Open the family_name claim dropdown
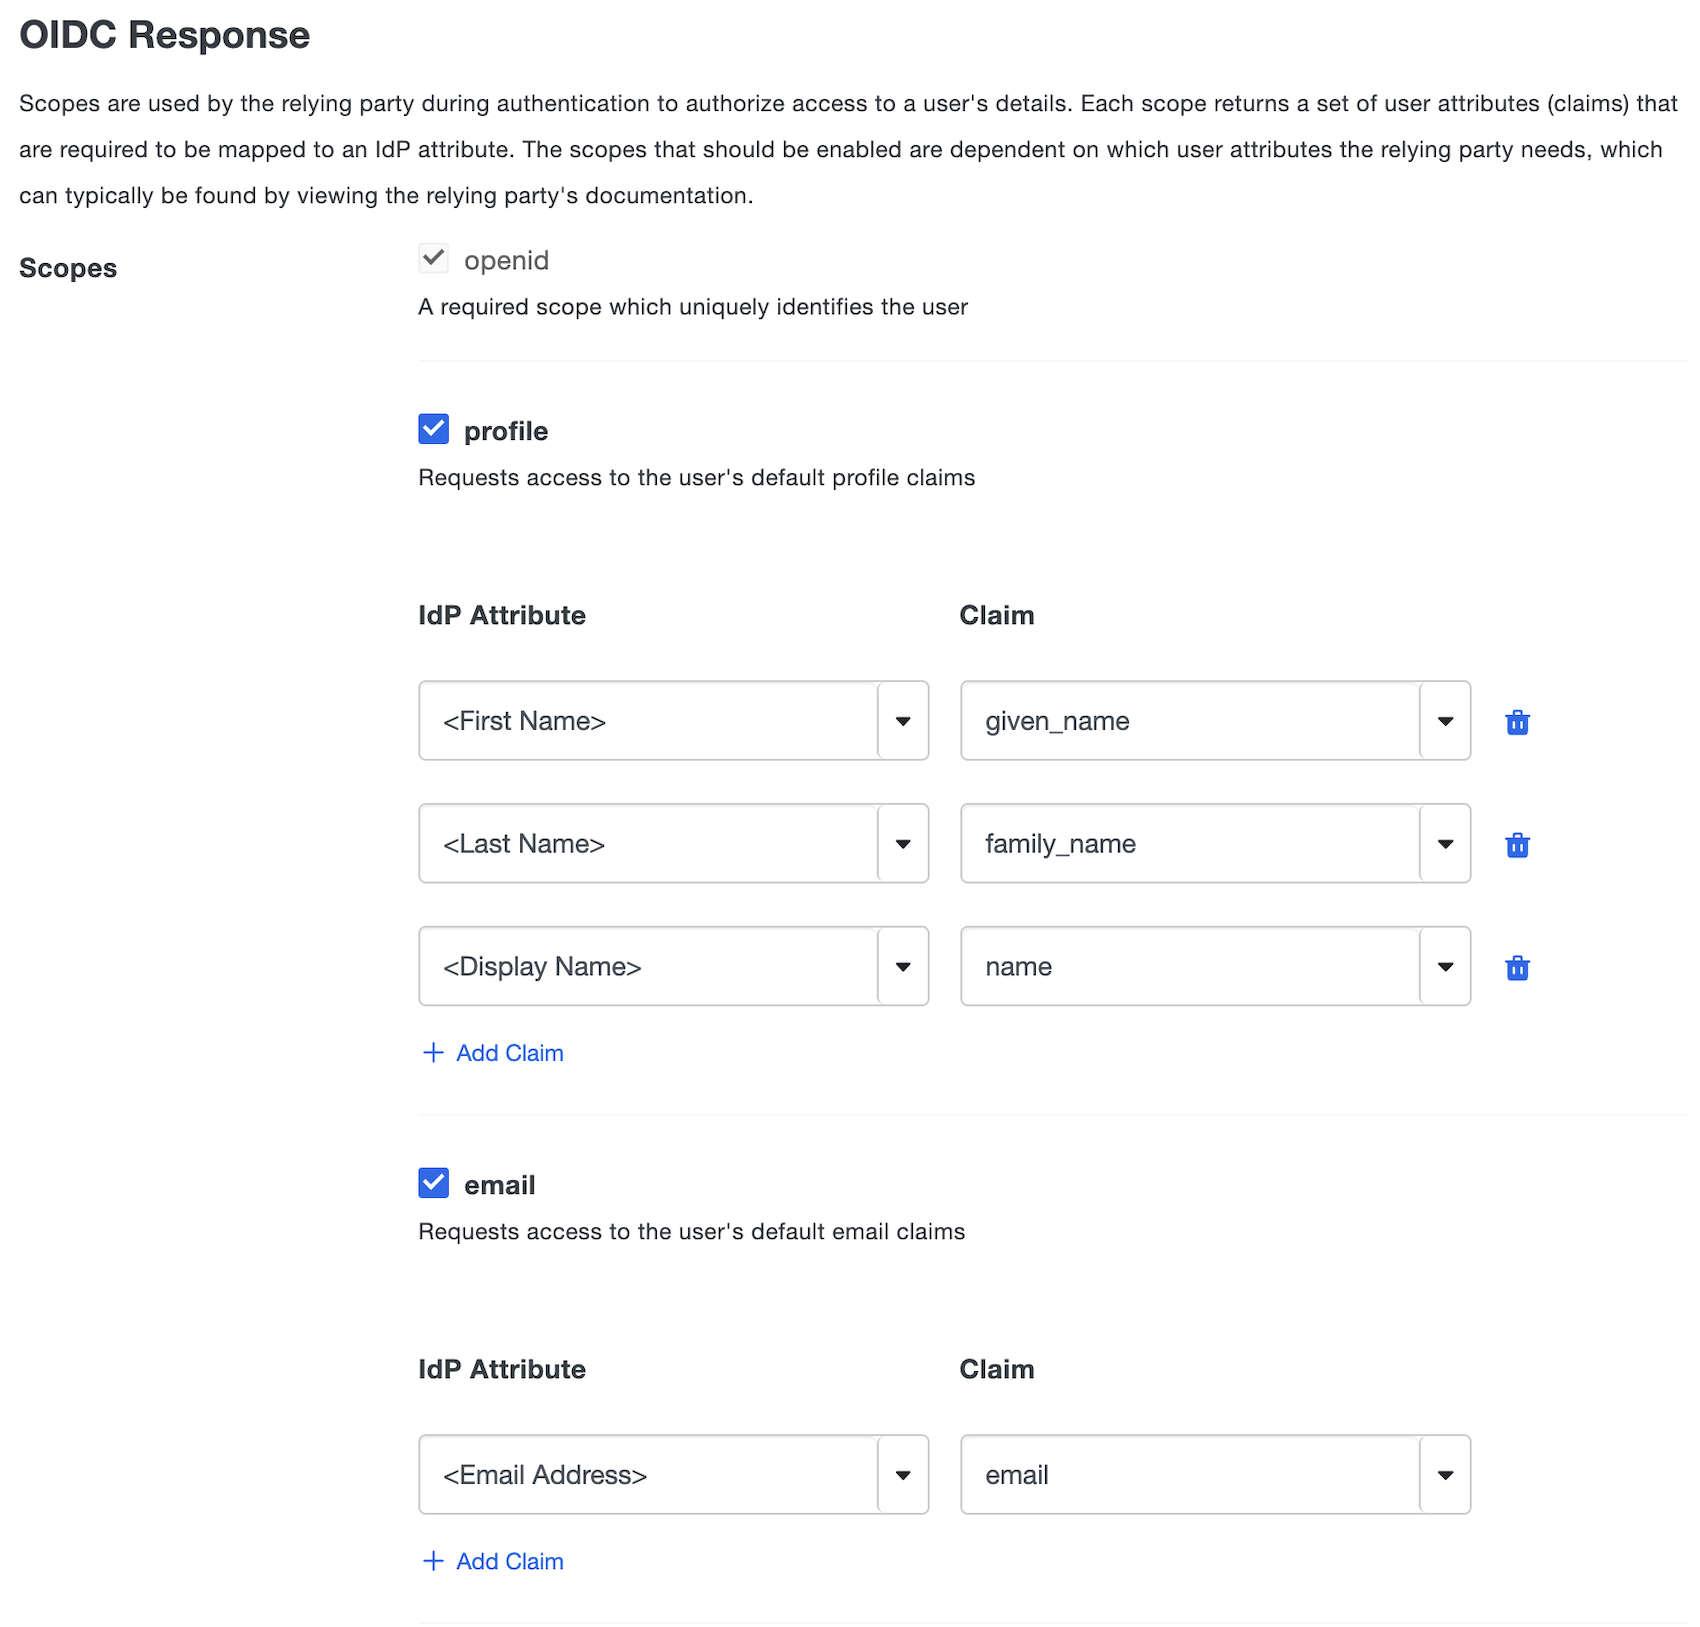 click(1444, 844)
